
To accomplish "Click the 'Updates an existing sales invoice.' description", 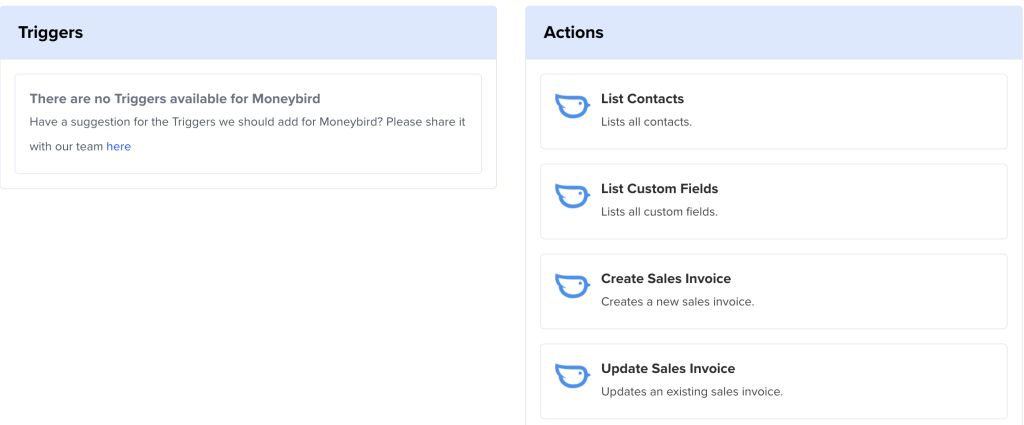I will pyautogui.click(x=691, y=392).
